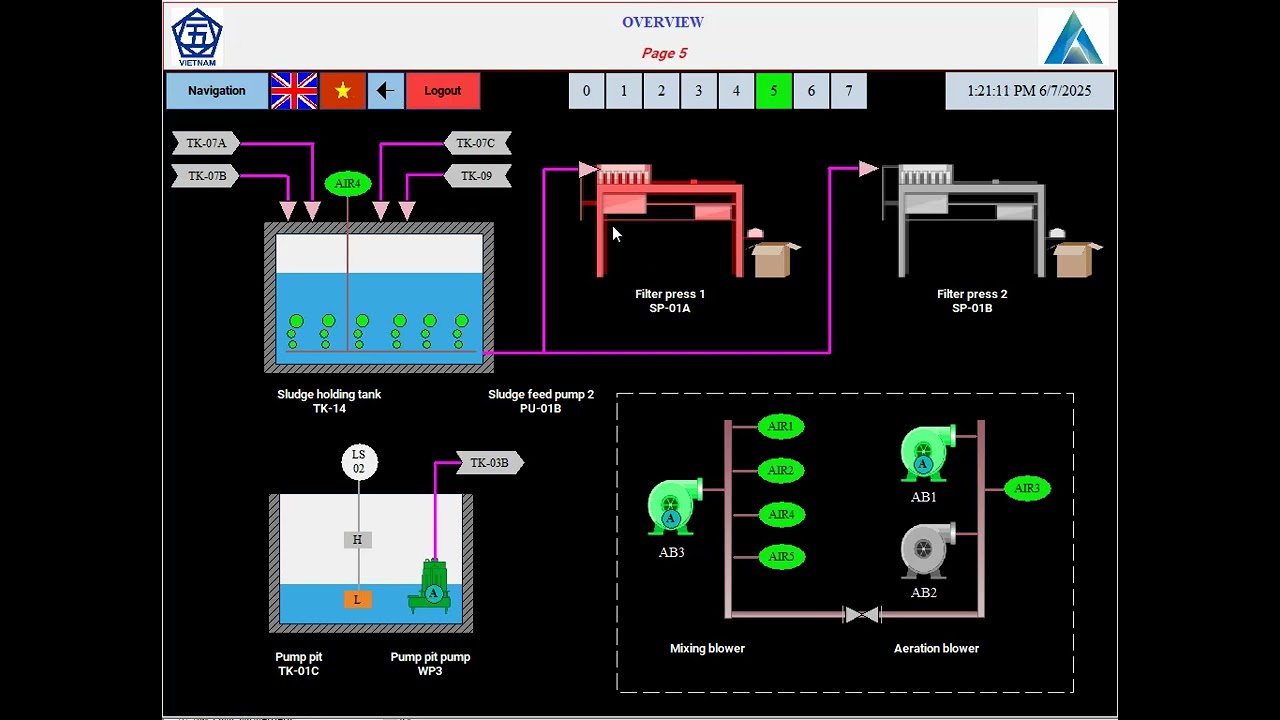Select the AB3 mixing blower icon
1280x720 pixels.
[673, 507]
